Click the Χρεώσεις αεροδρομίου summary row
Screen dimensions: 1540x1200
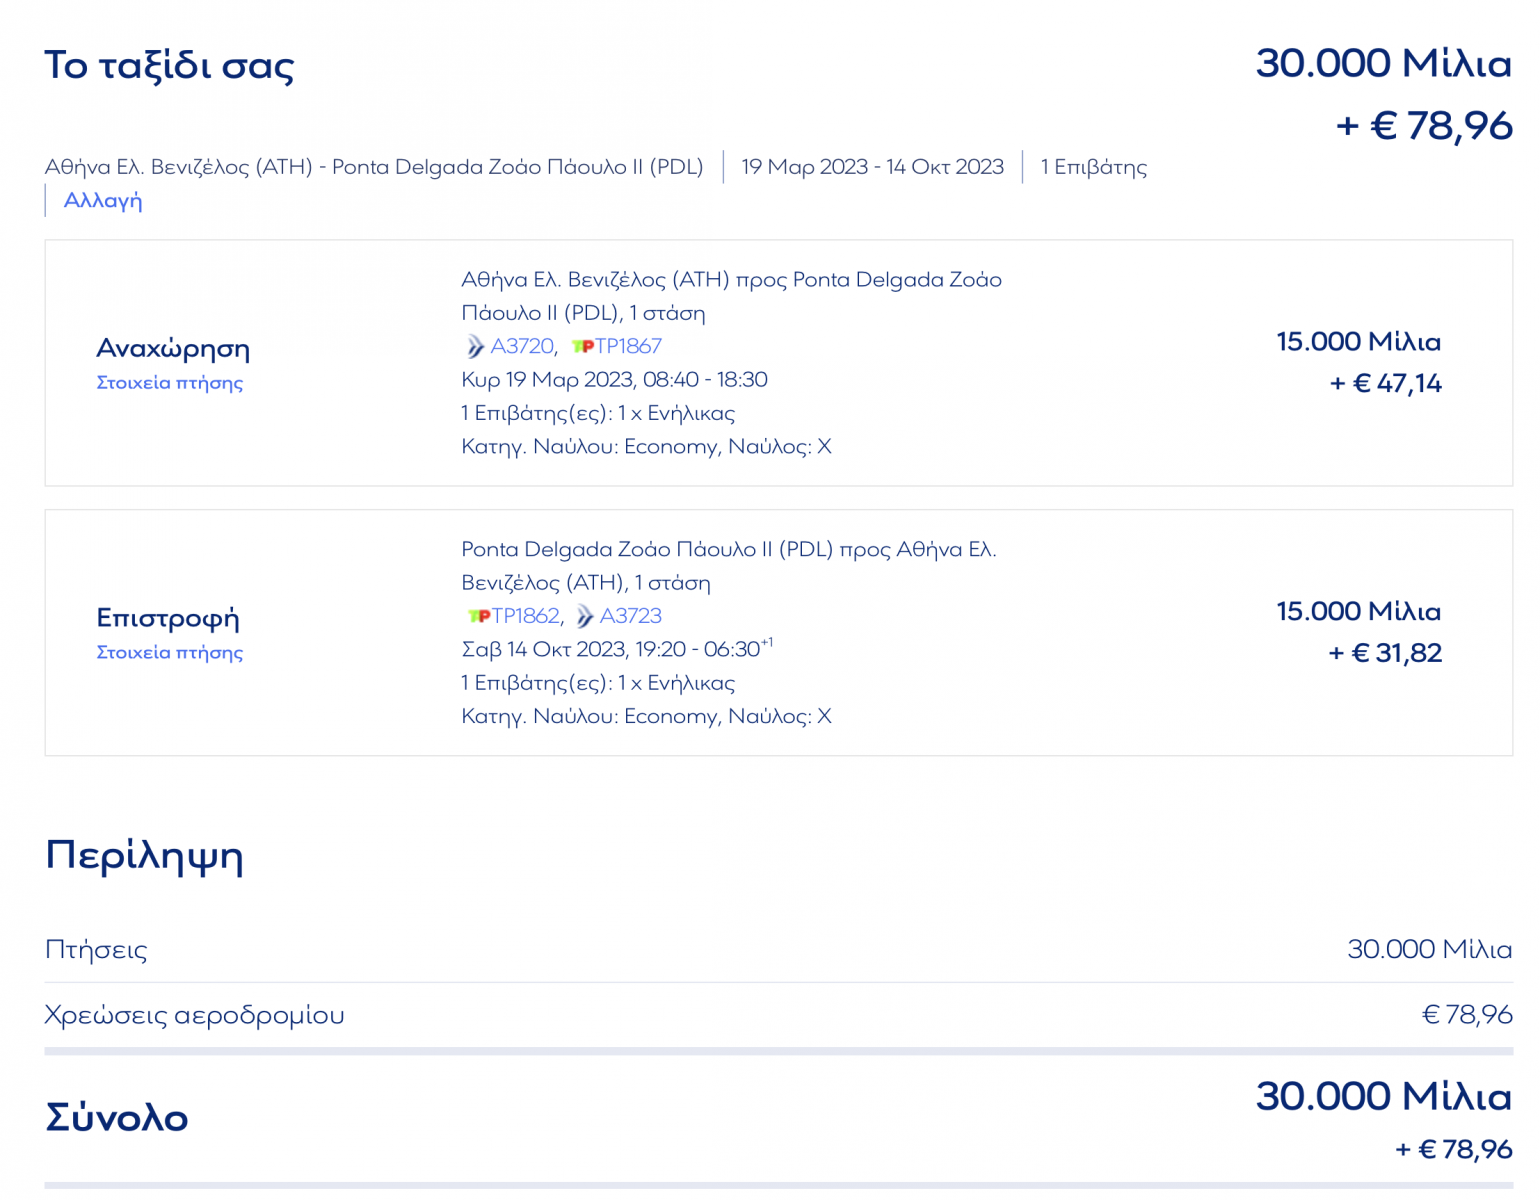[194, 1016]
